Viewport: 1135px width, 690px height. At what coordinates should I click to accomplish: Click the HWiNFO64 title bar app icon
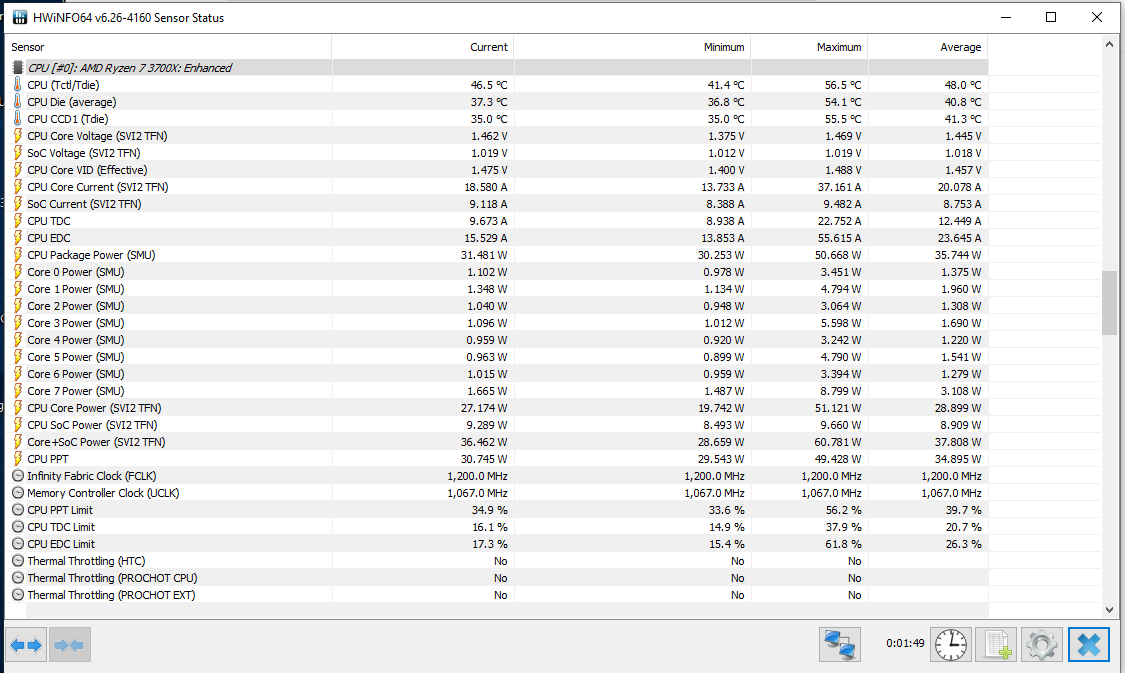(x=20, y=17)
